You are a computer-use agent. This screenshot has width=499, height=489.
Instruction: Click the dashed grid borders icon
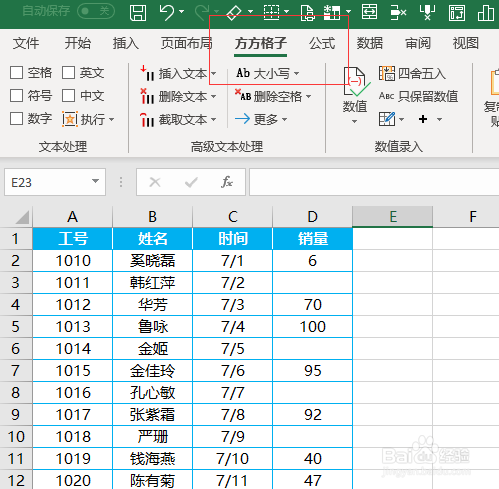(271, 13)
